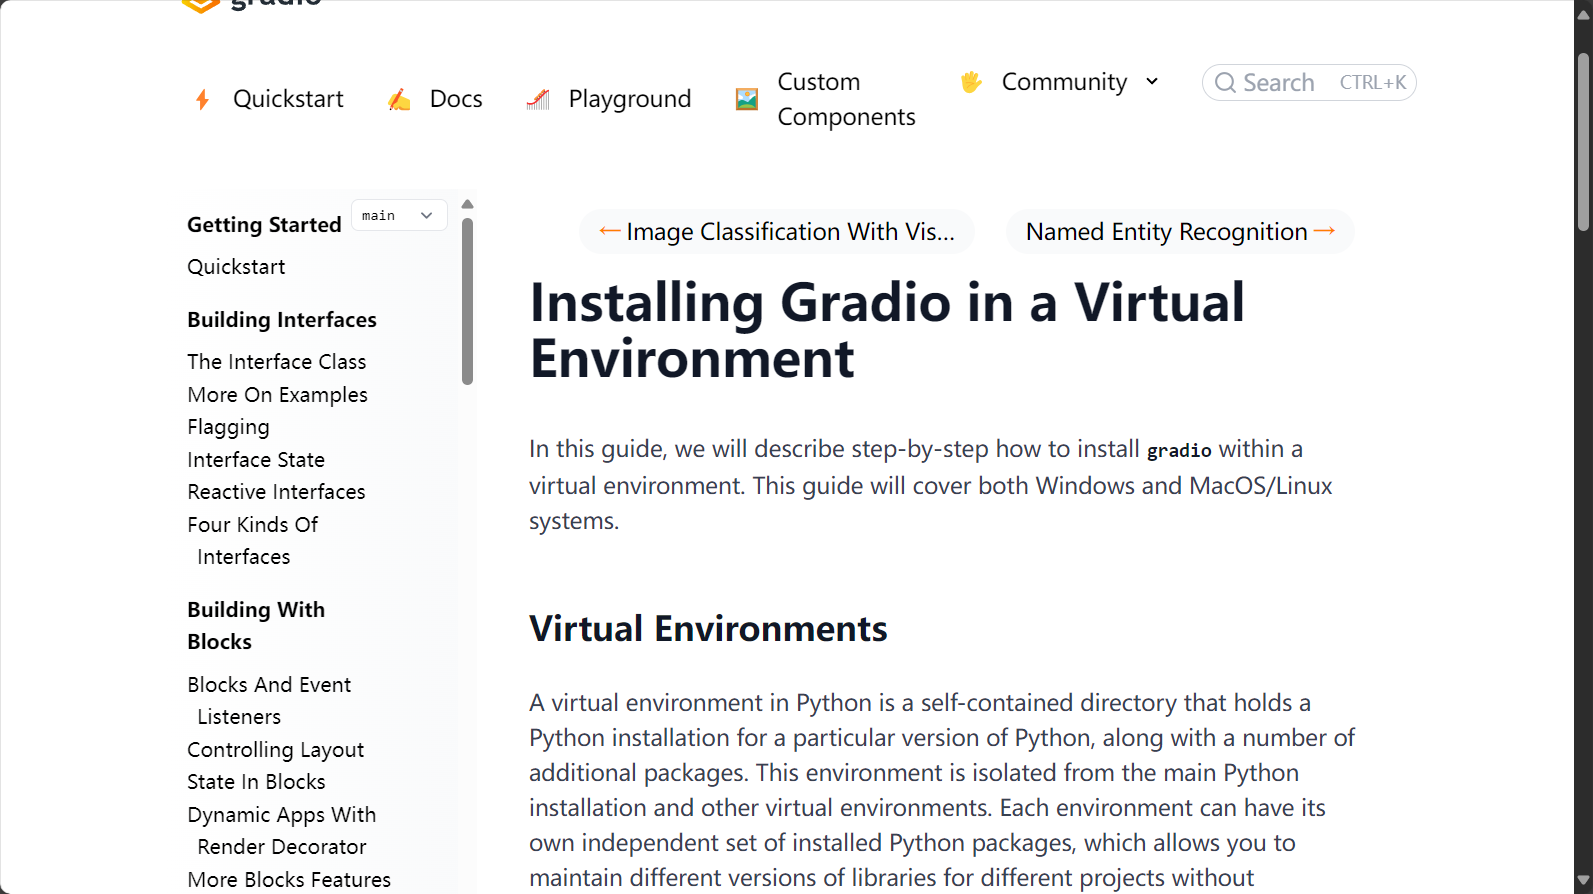Viewport: 1593px width, 894px height.
Task: Click the Gradio logo at top
Action: (251, 5)
